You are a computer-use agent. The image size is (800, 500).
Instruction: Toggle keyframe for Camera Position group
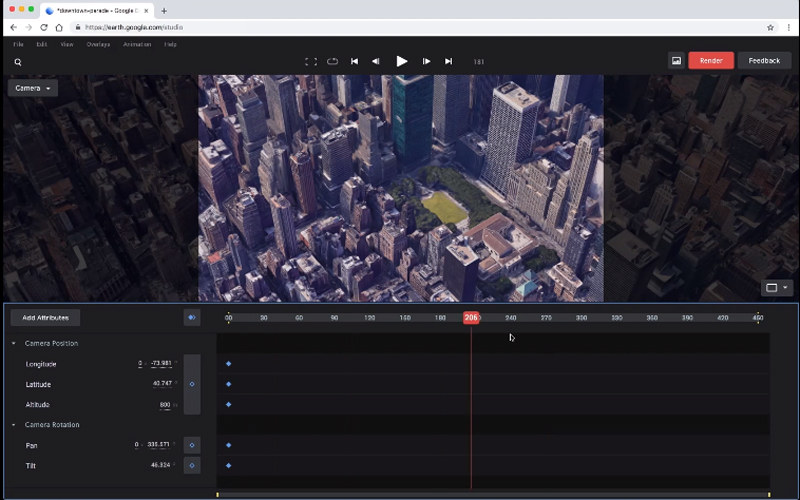click(192, 384)
